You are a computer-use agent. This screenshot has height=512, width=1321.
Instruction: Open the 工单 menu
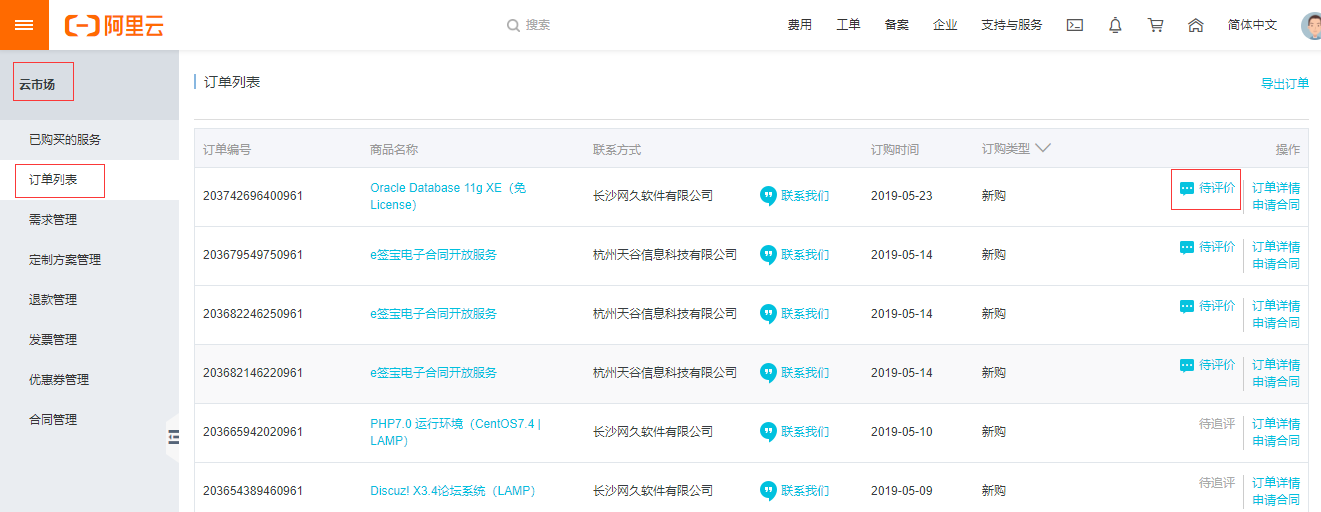[848, 25]
